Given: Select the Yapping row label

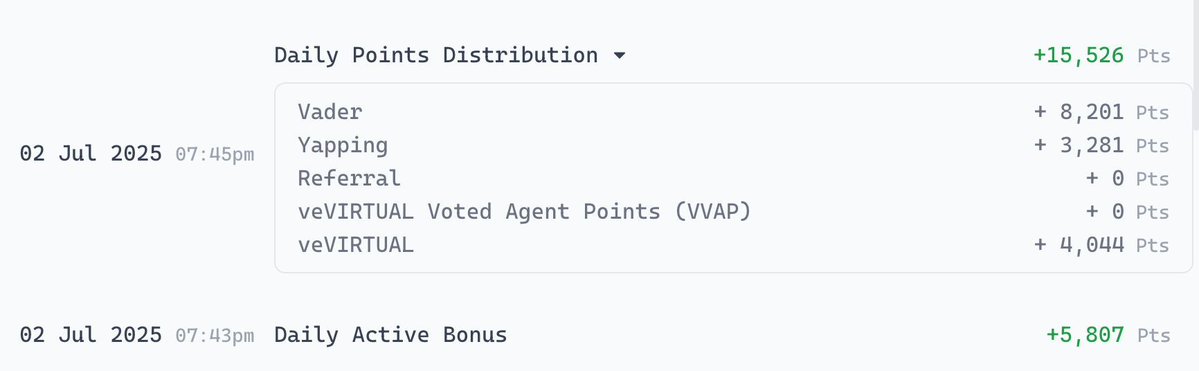Looking at the screenshot, I should pos(343,145).
